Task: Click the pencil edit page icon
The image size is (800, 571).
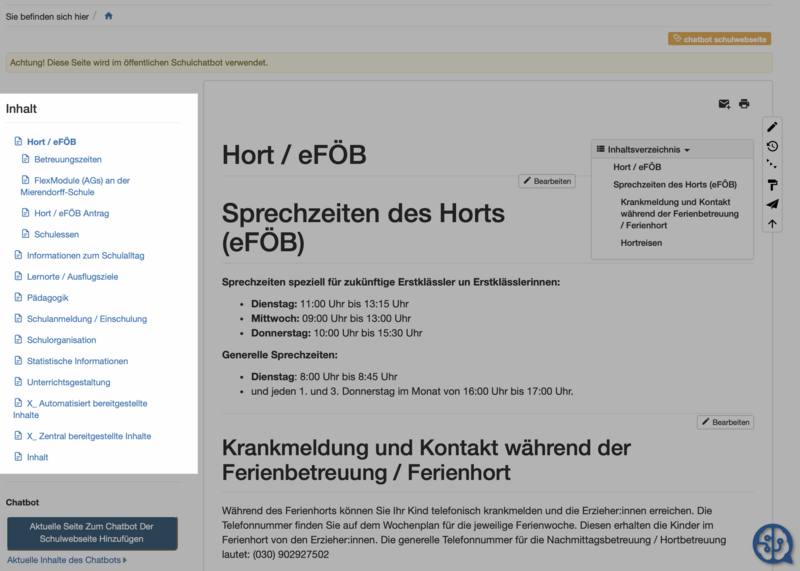Action: tap(772, 127)
